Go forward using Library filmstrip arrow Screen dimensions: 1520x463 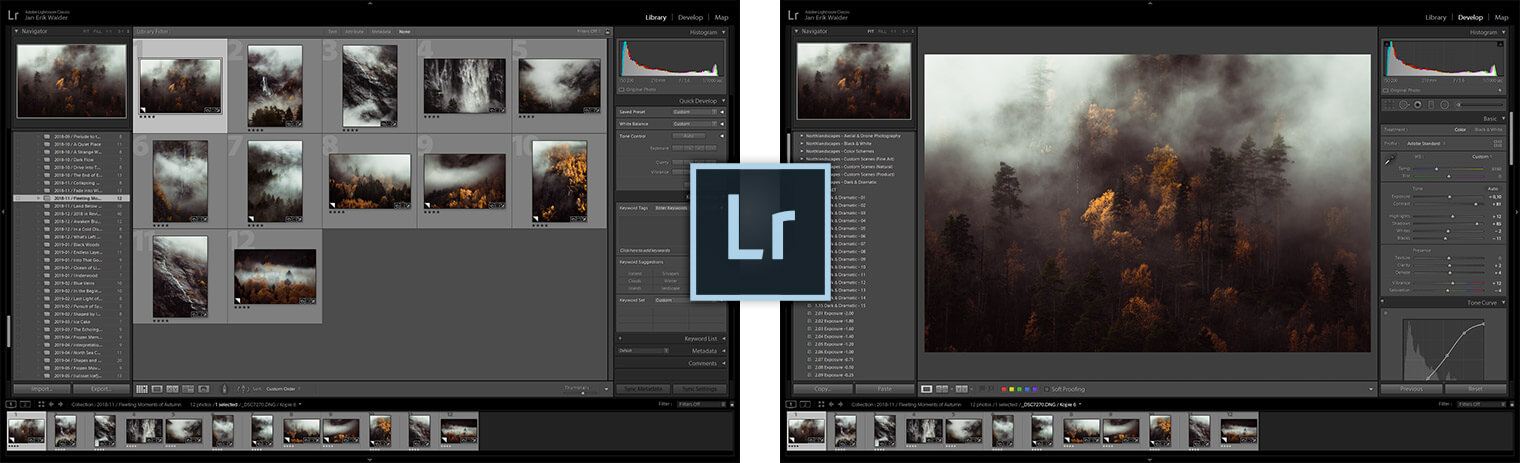coord(61,404)
